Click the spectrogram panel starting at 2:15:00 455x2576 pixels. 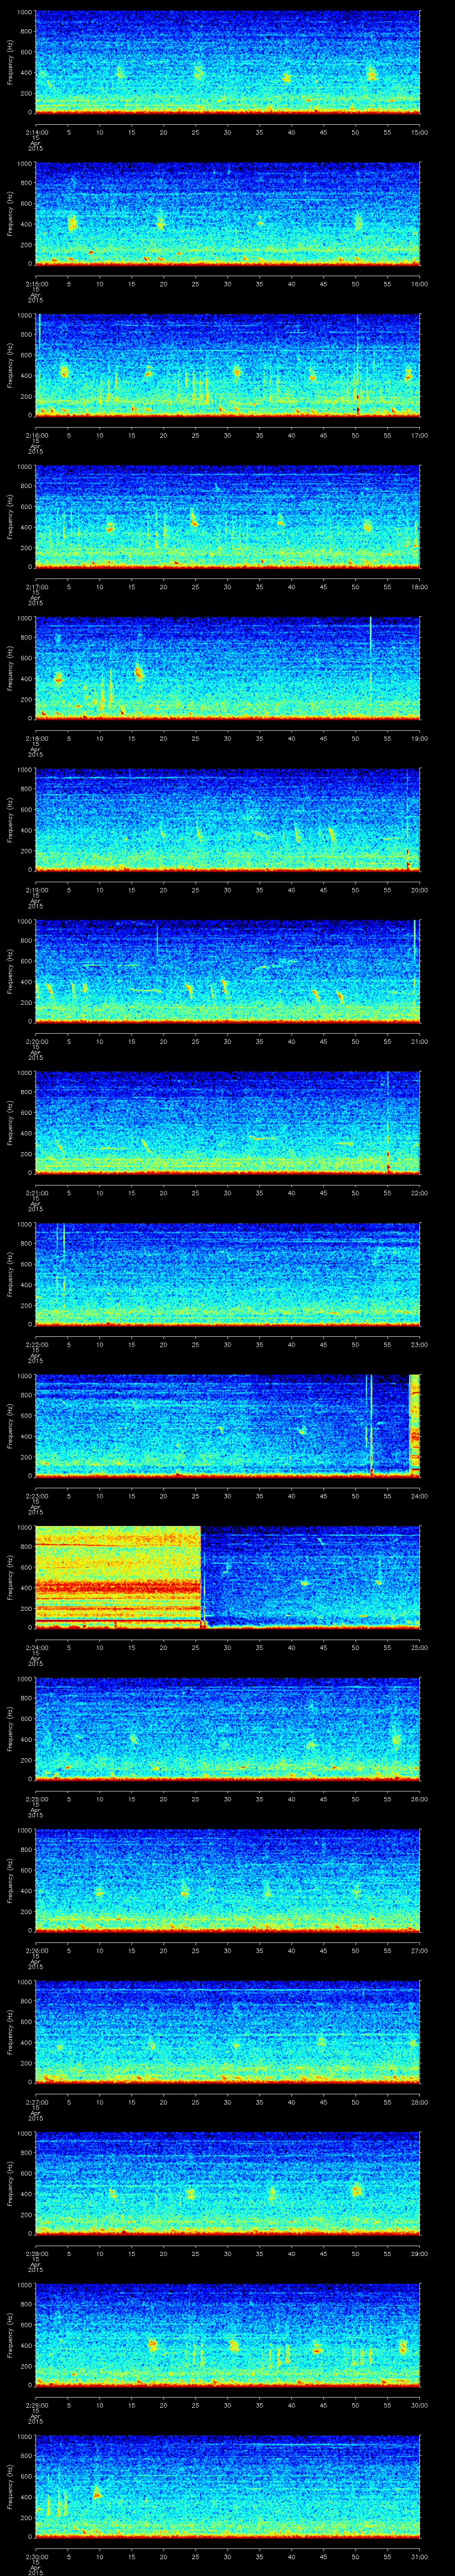[x=228, y=214]
